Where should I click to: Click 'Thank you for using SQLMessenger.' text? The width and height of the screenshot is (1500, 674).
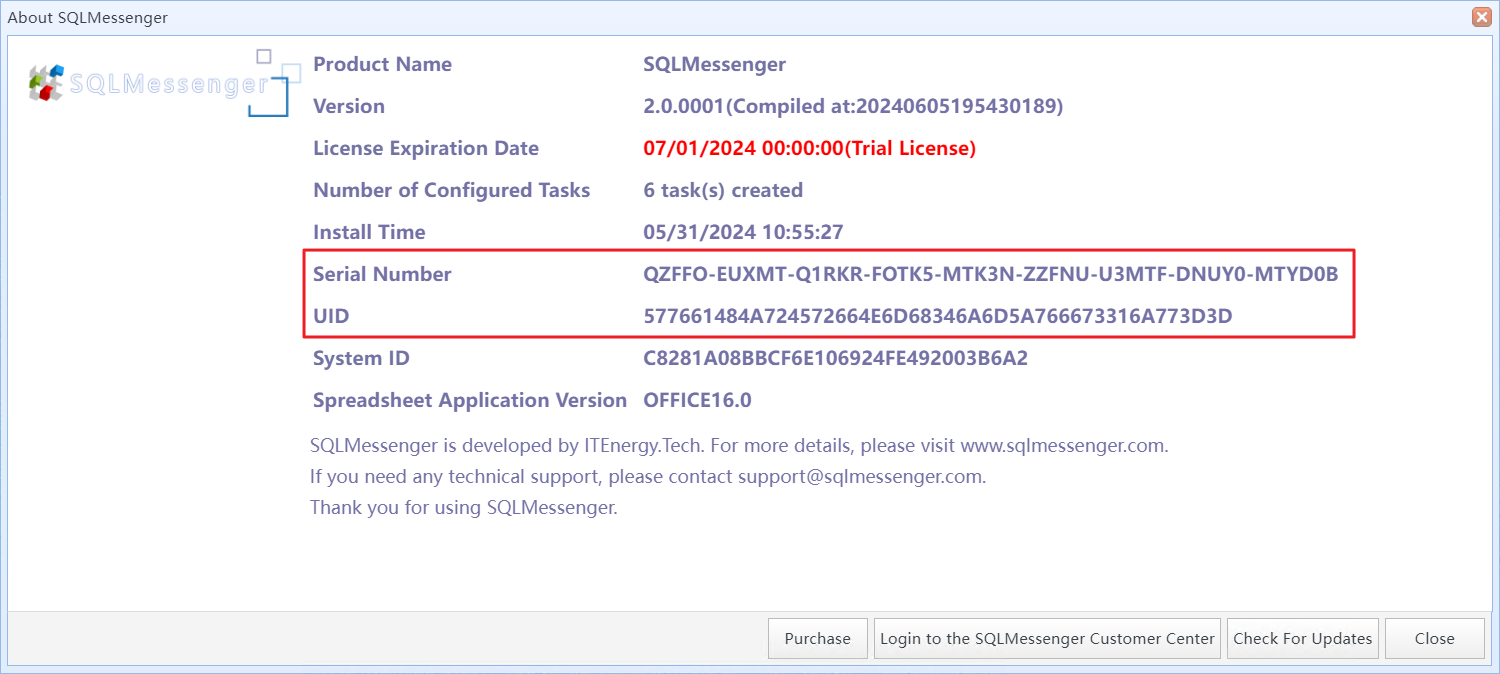464,507
